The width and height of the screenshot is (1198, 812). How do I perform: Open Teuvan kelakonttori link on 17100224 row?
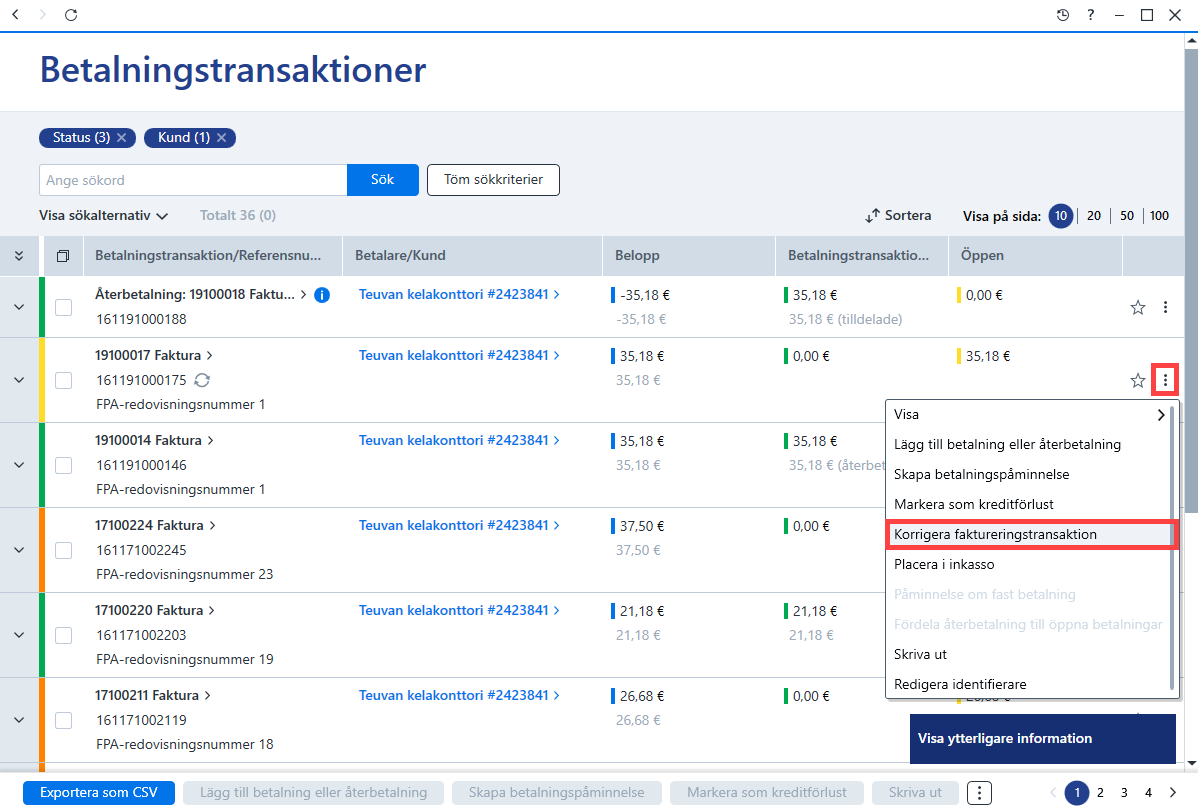click(x=458, y=526)
